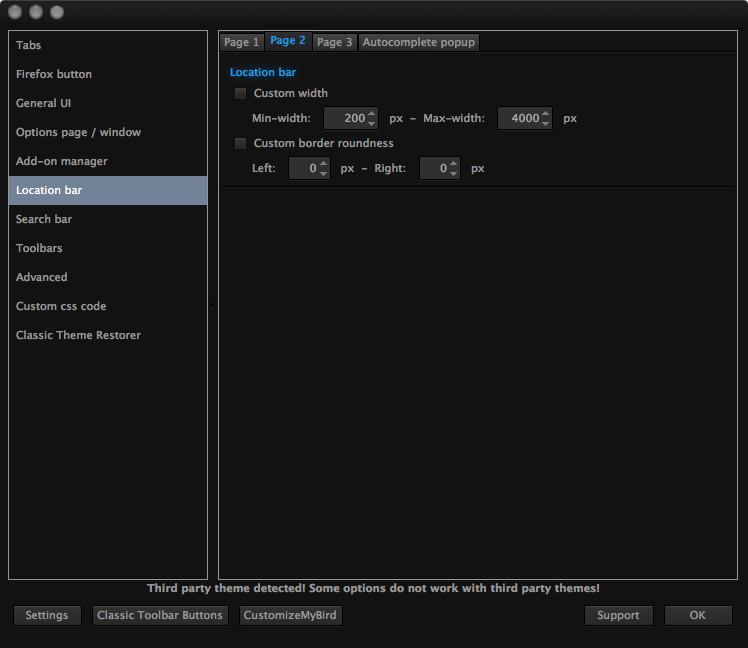The width and height of the screenshot is (748, 648).
Task: Increase Max-width value with up arrow
Action: (x=546, y=113)
